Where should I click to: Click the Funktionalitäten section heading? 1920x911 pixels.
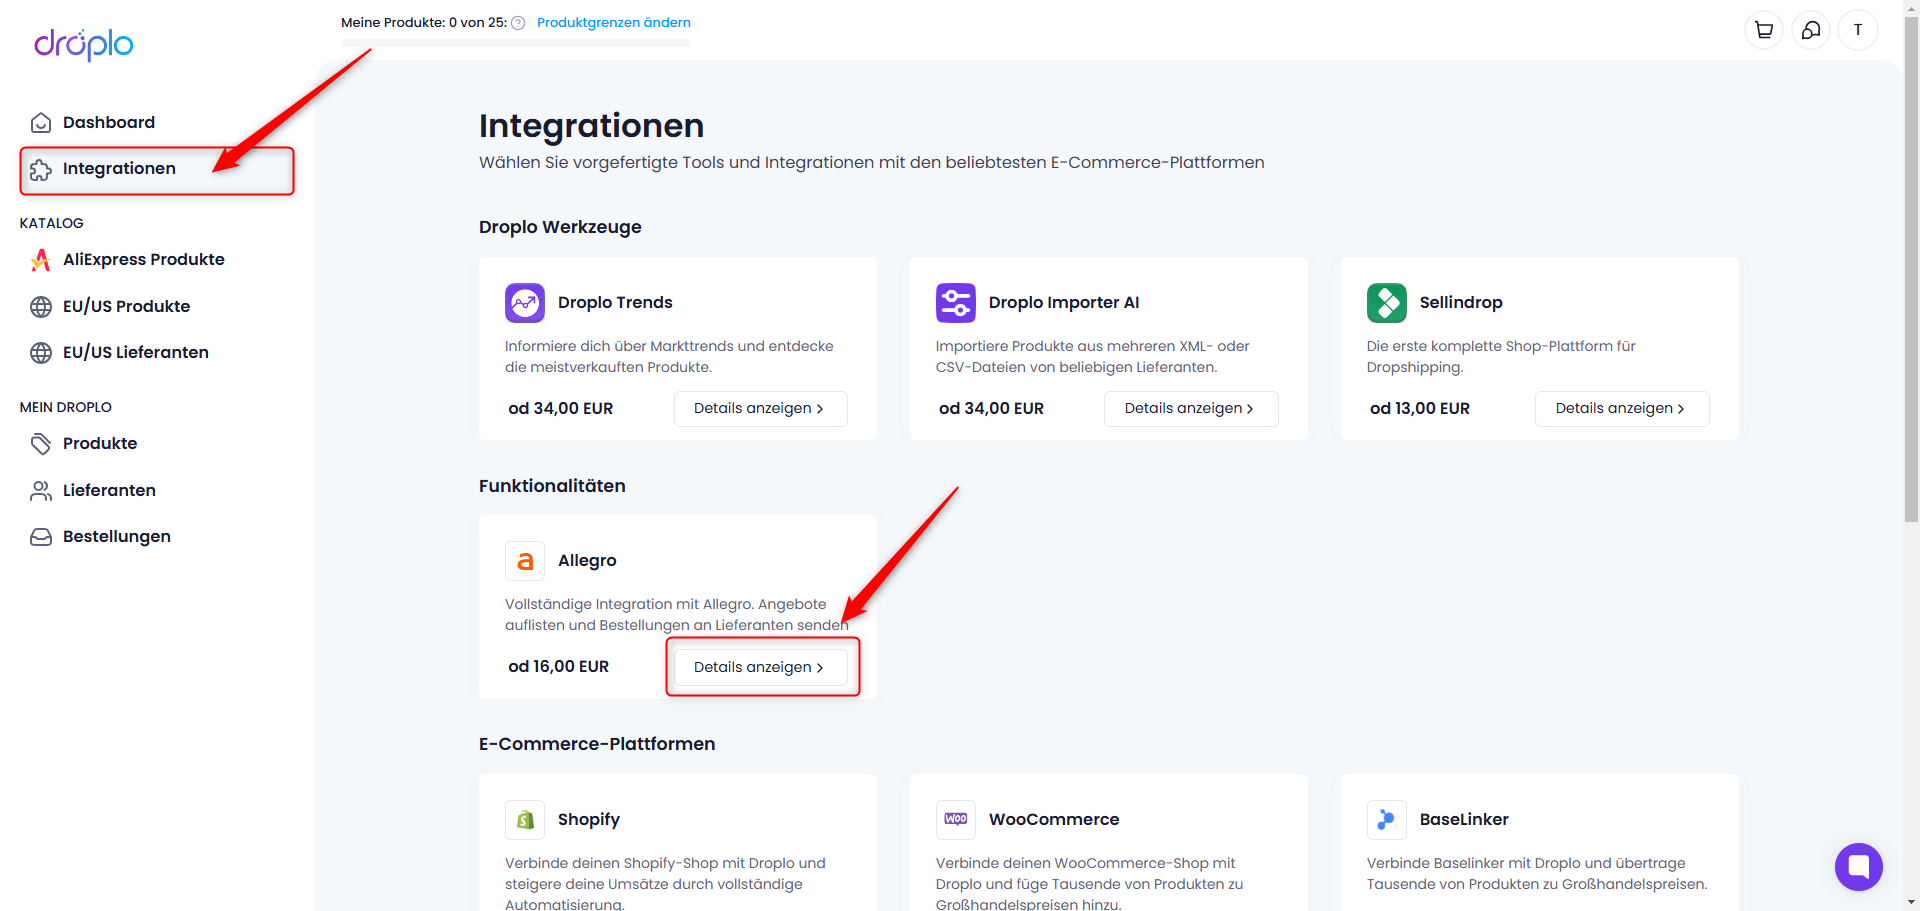coord(552,486)
